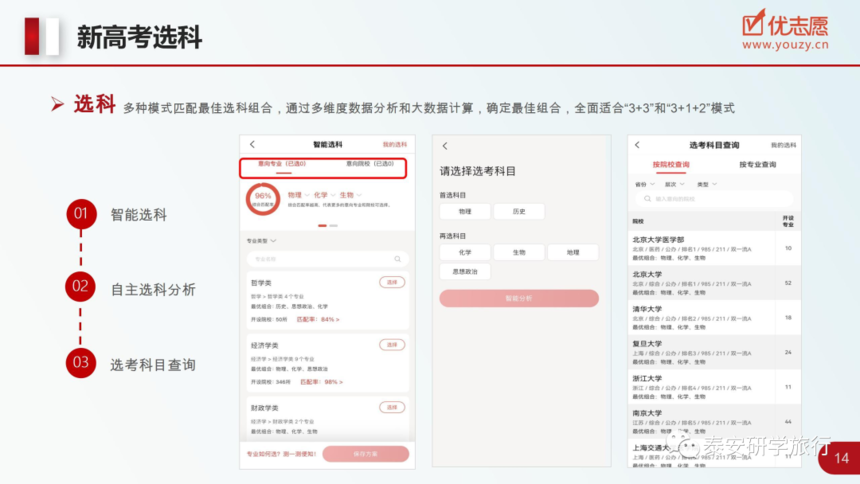Open the 省份 filter dropdown
860x484 pixels.
(x=644, y=184)
